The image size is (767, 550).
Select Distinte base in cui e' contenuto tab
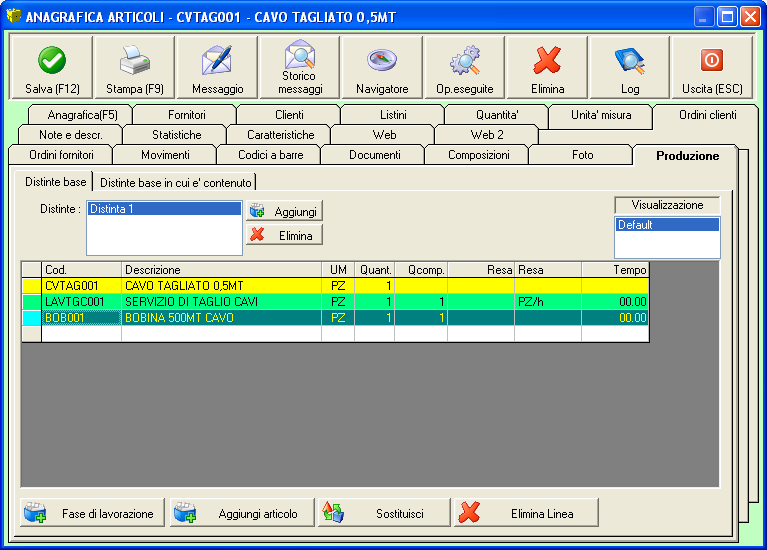pyautogui.click(x=175, y=182)
